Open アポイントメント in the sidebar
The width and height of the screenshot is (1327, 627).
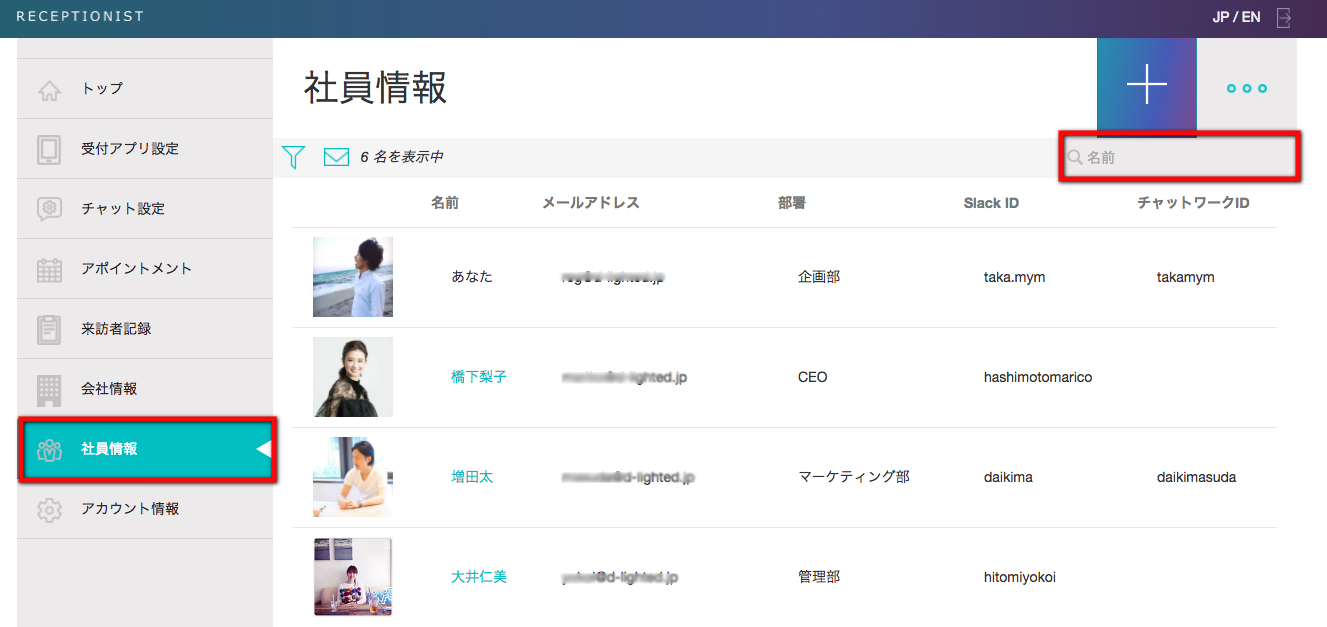(x=136, y=269)
